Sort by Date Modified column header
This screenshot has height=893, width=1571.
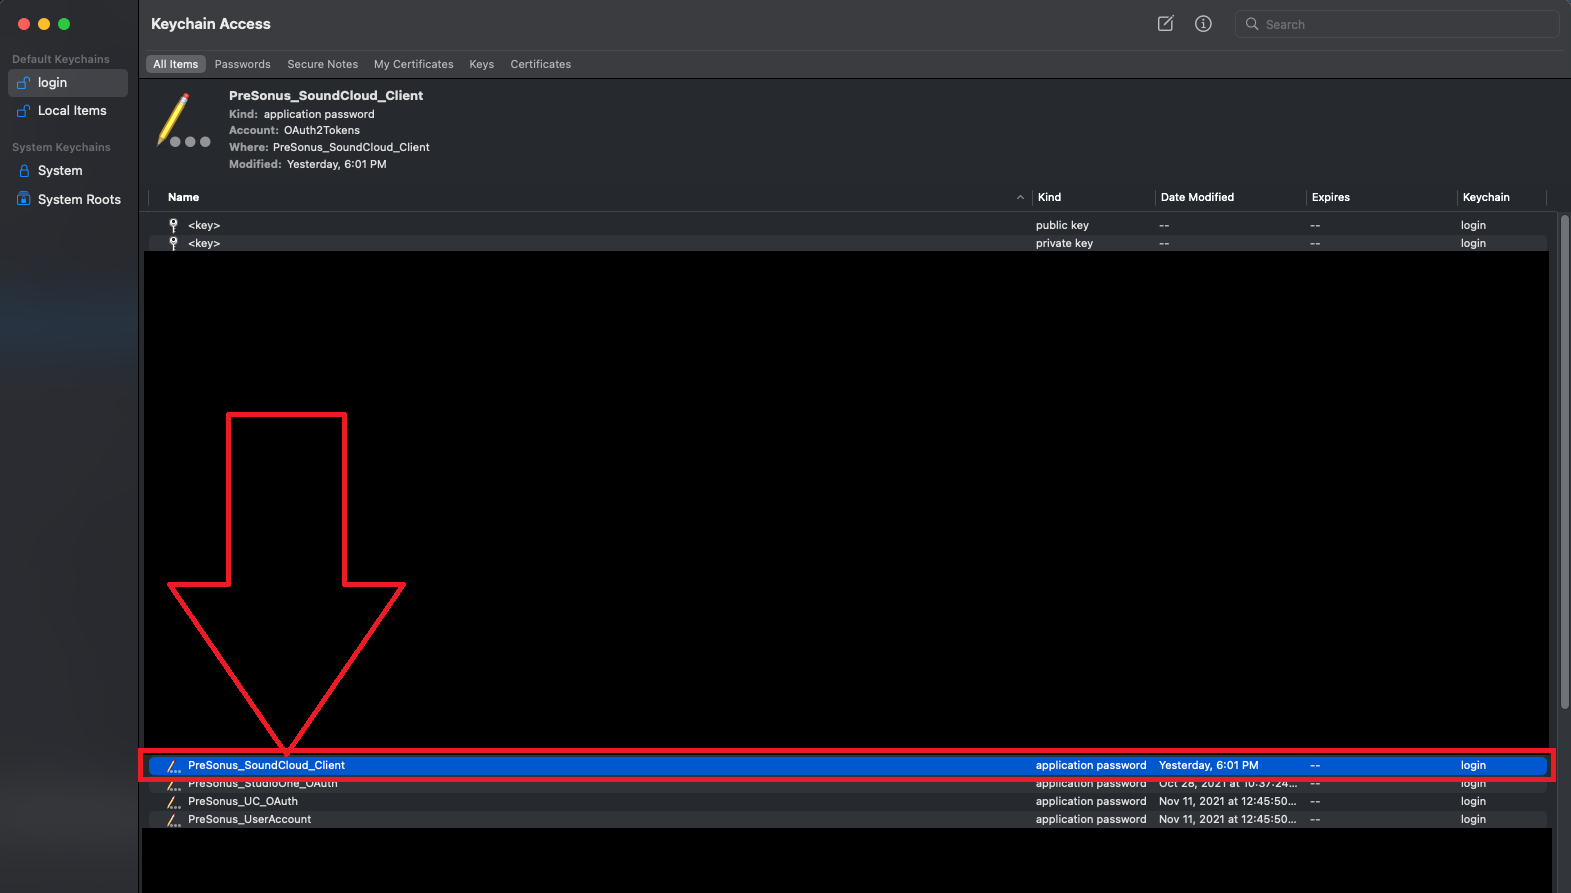1197,197
